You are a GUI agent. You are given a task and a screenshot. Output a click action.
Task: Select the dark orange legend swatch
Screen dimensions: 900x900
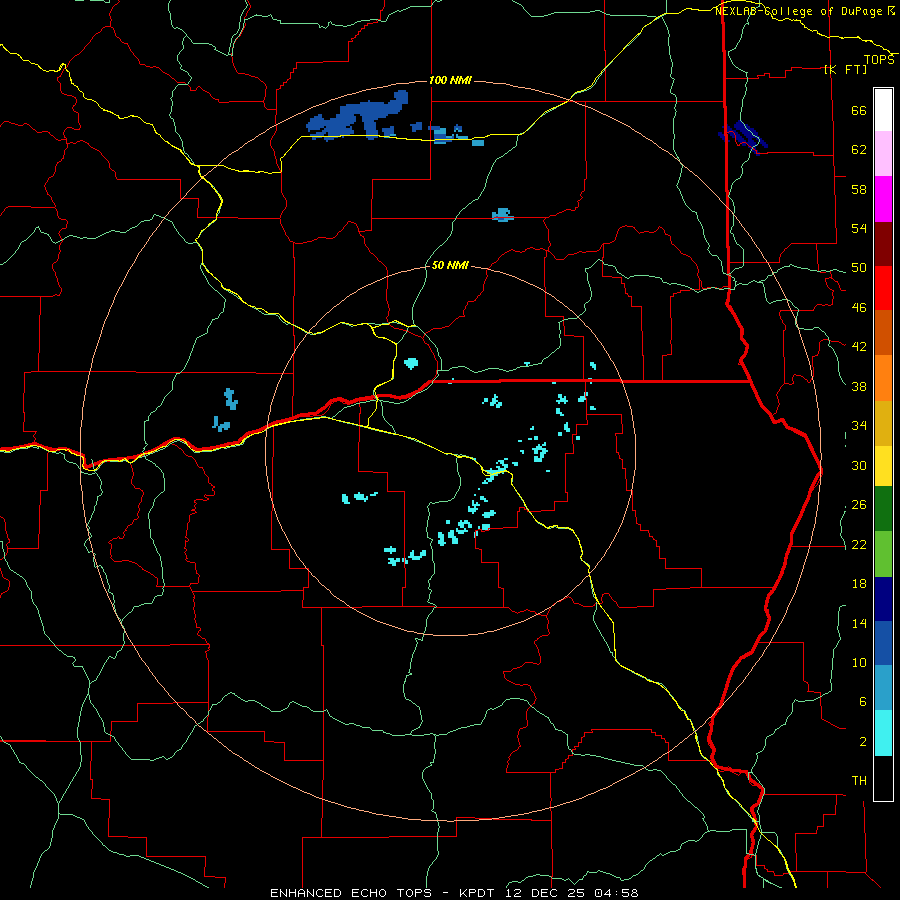click(883, 332)
